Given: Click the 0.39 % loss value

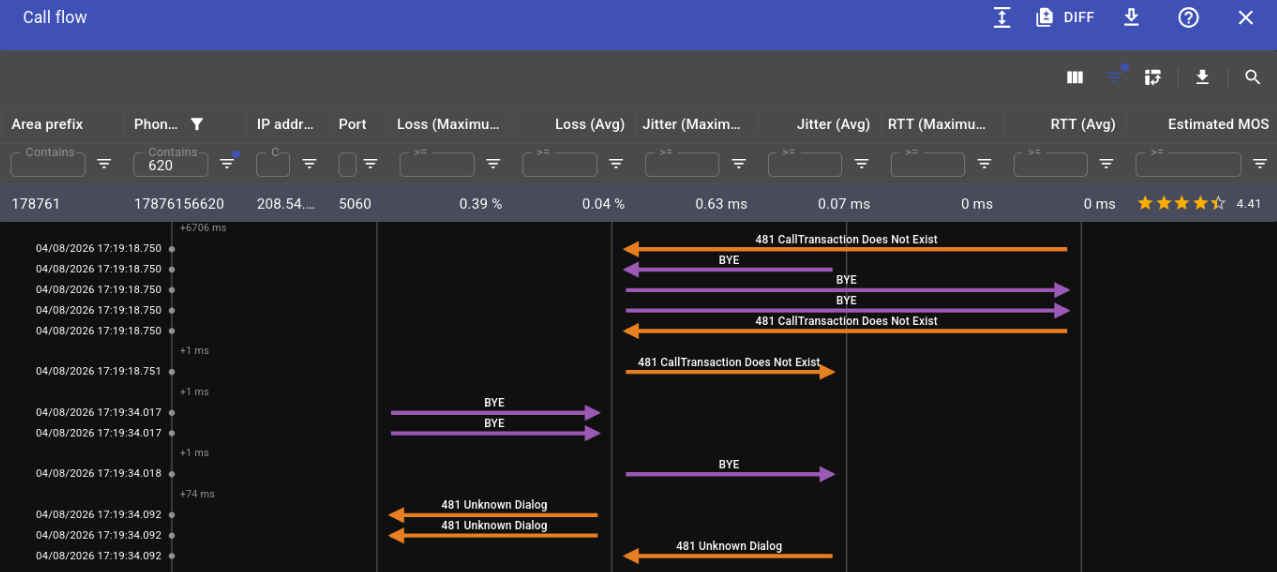Looking at the screenshot, I should [481, 203].
